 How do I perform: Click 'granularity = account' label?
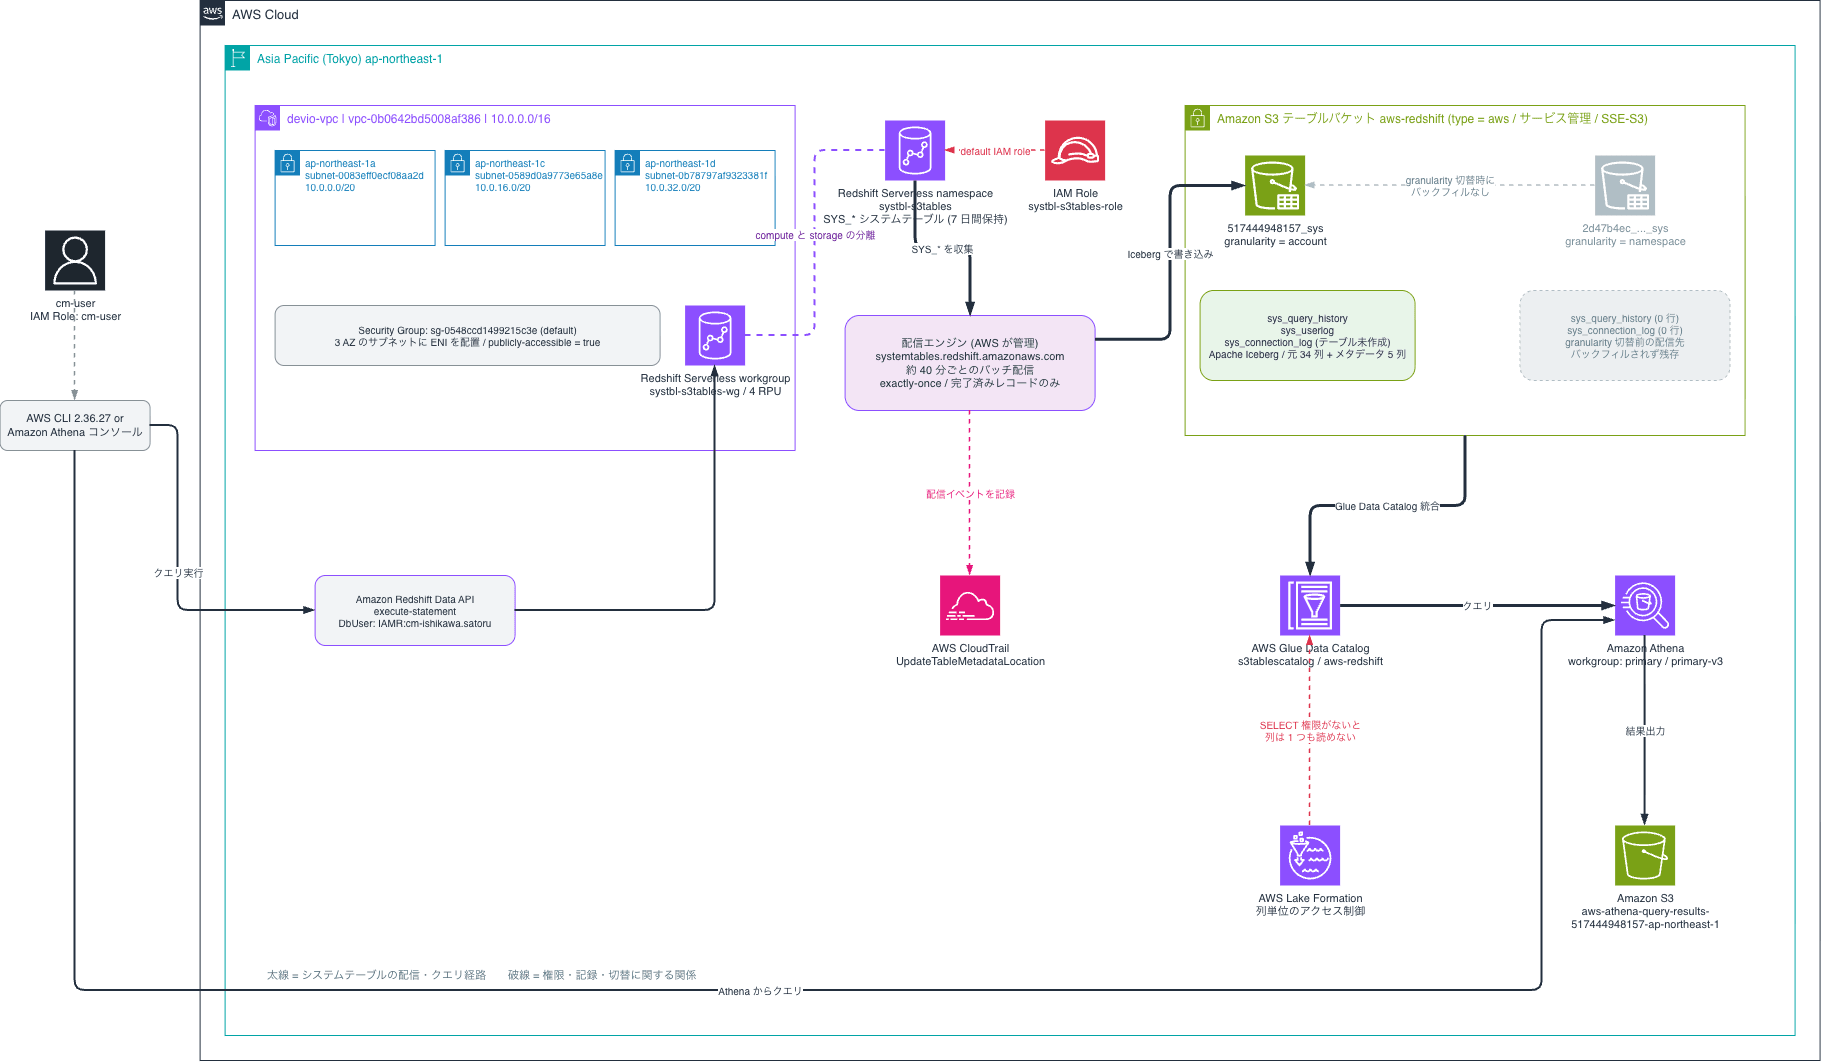tap(1275, 241)
